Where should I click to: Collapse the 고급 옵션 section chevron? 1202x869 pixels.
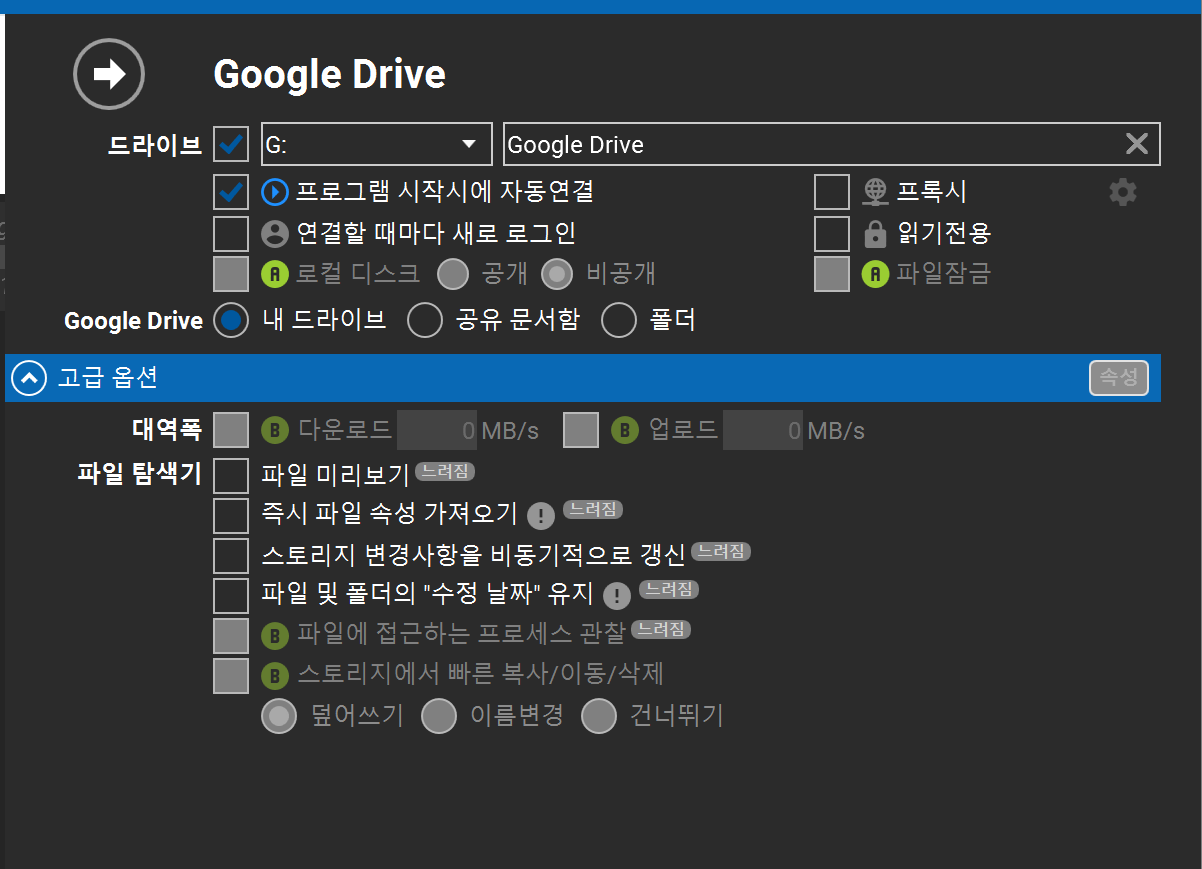(x=29, y=378)
